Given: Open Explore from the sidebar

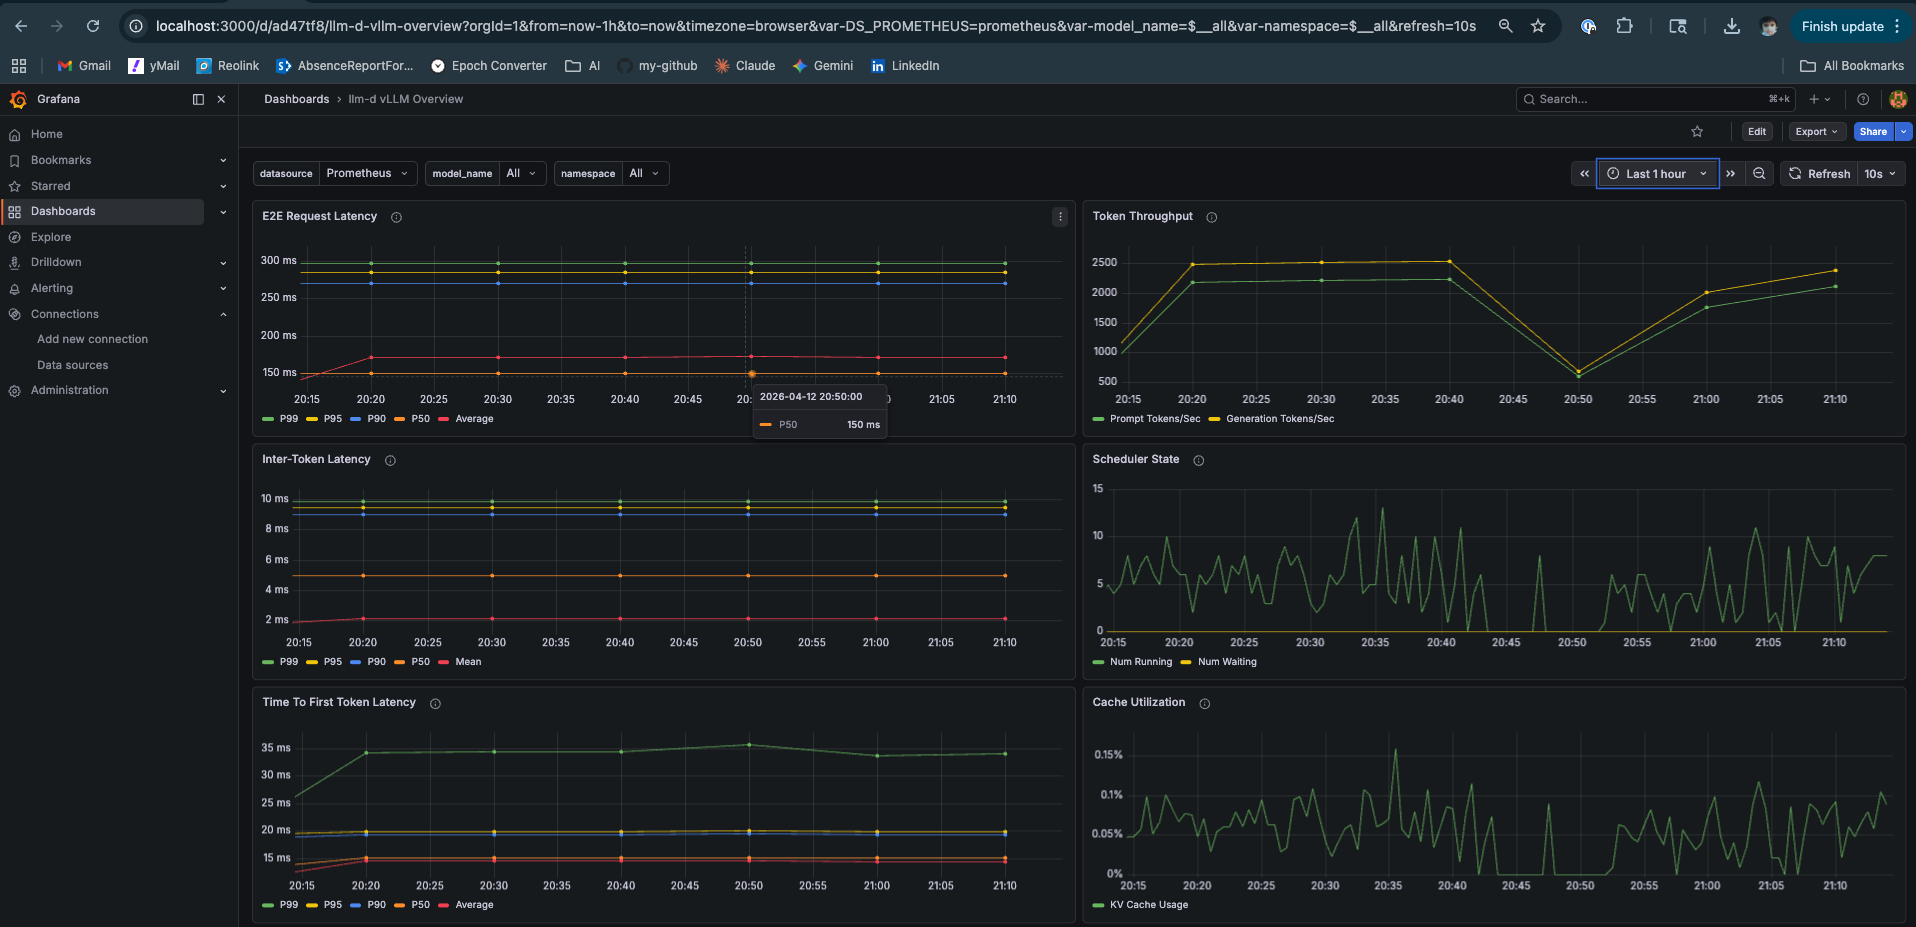Looking at the screenshot, I should click(50, 237).
